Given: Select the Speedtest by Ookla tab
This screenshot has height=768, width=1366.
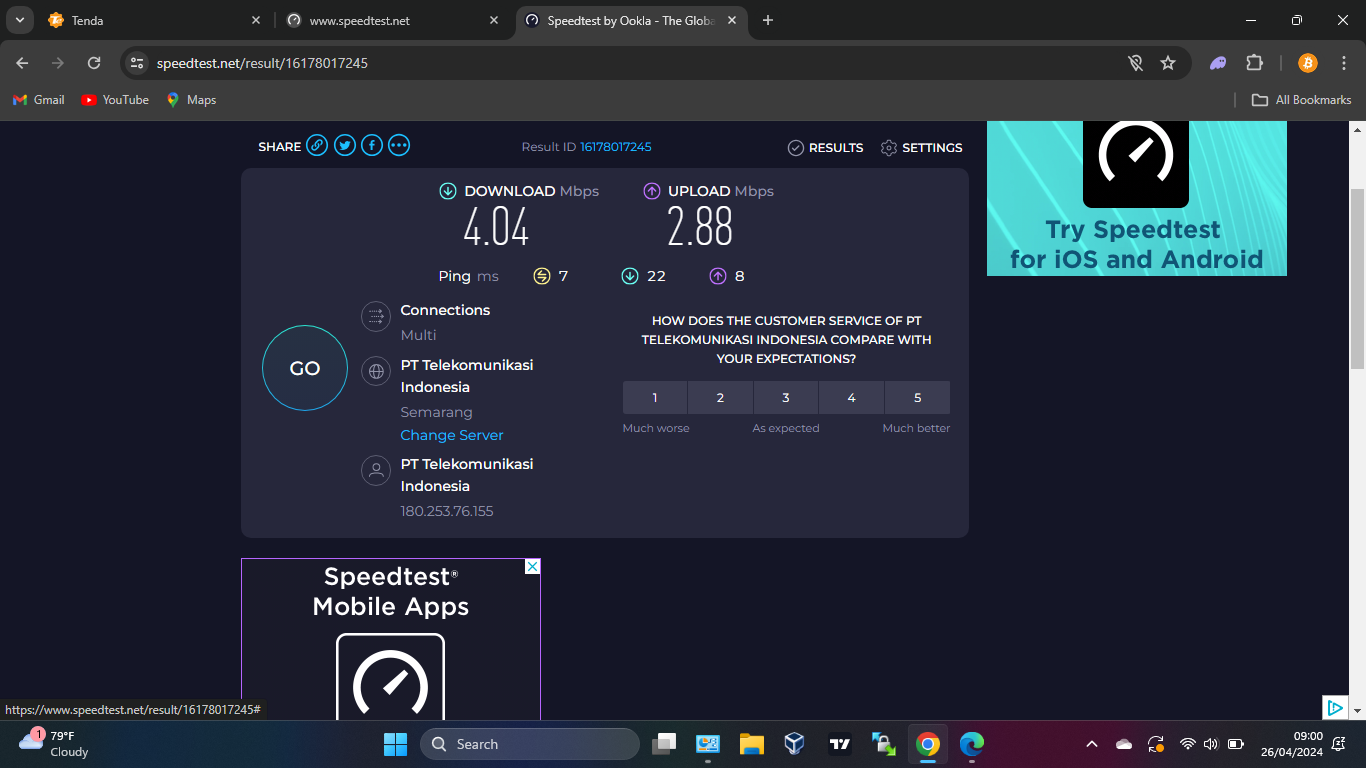Looking at the screenshot, I should click(632, 20).
